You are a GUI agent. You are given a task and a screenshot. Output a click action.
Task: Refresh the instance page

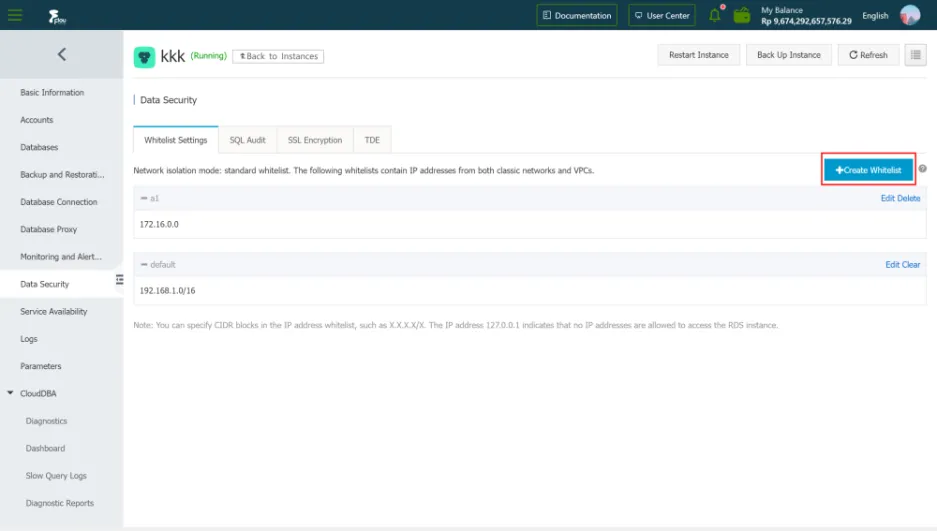pyautogui.click(x=868, y=55)
